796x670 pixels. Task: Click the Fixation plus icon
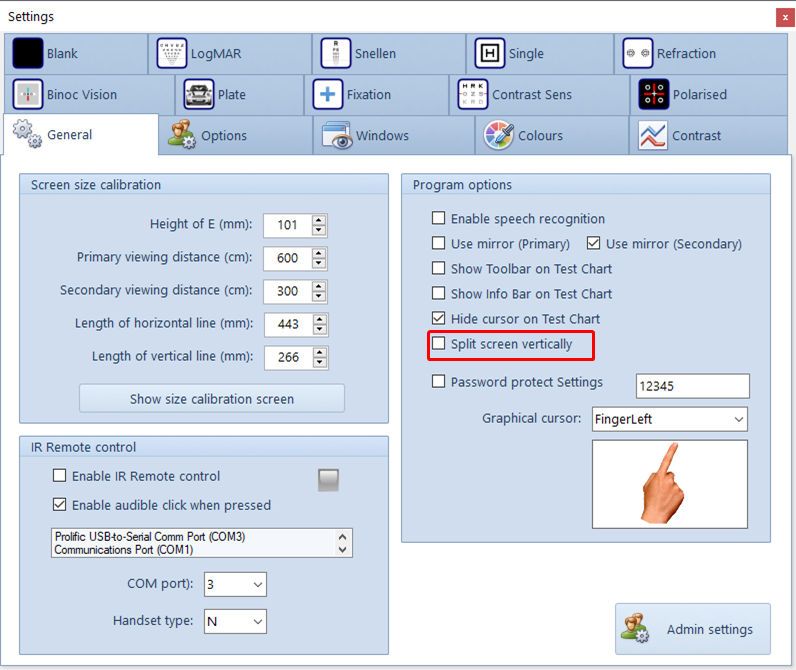click(x=328, y=95)
